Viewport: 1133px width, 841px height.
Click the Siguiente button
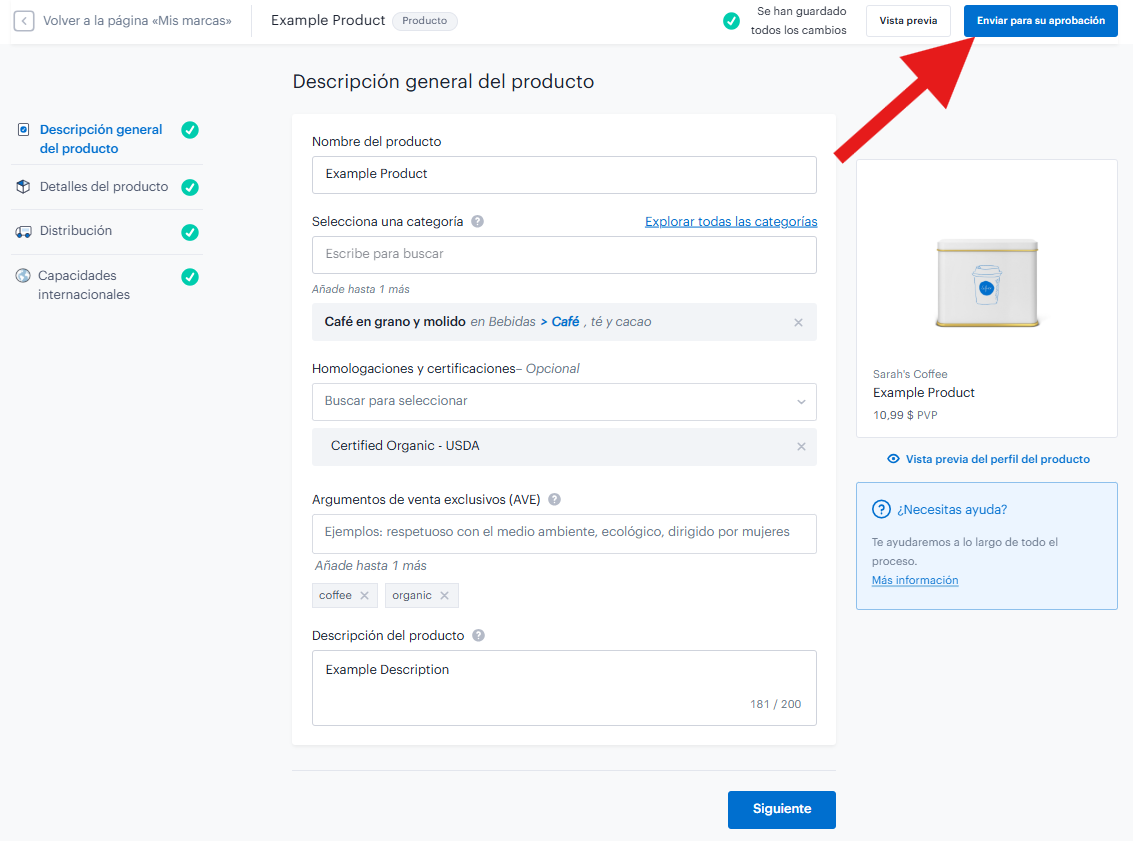click(781, 810)
